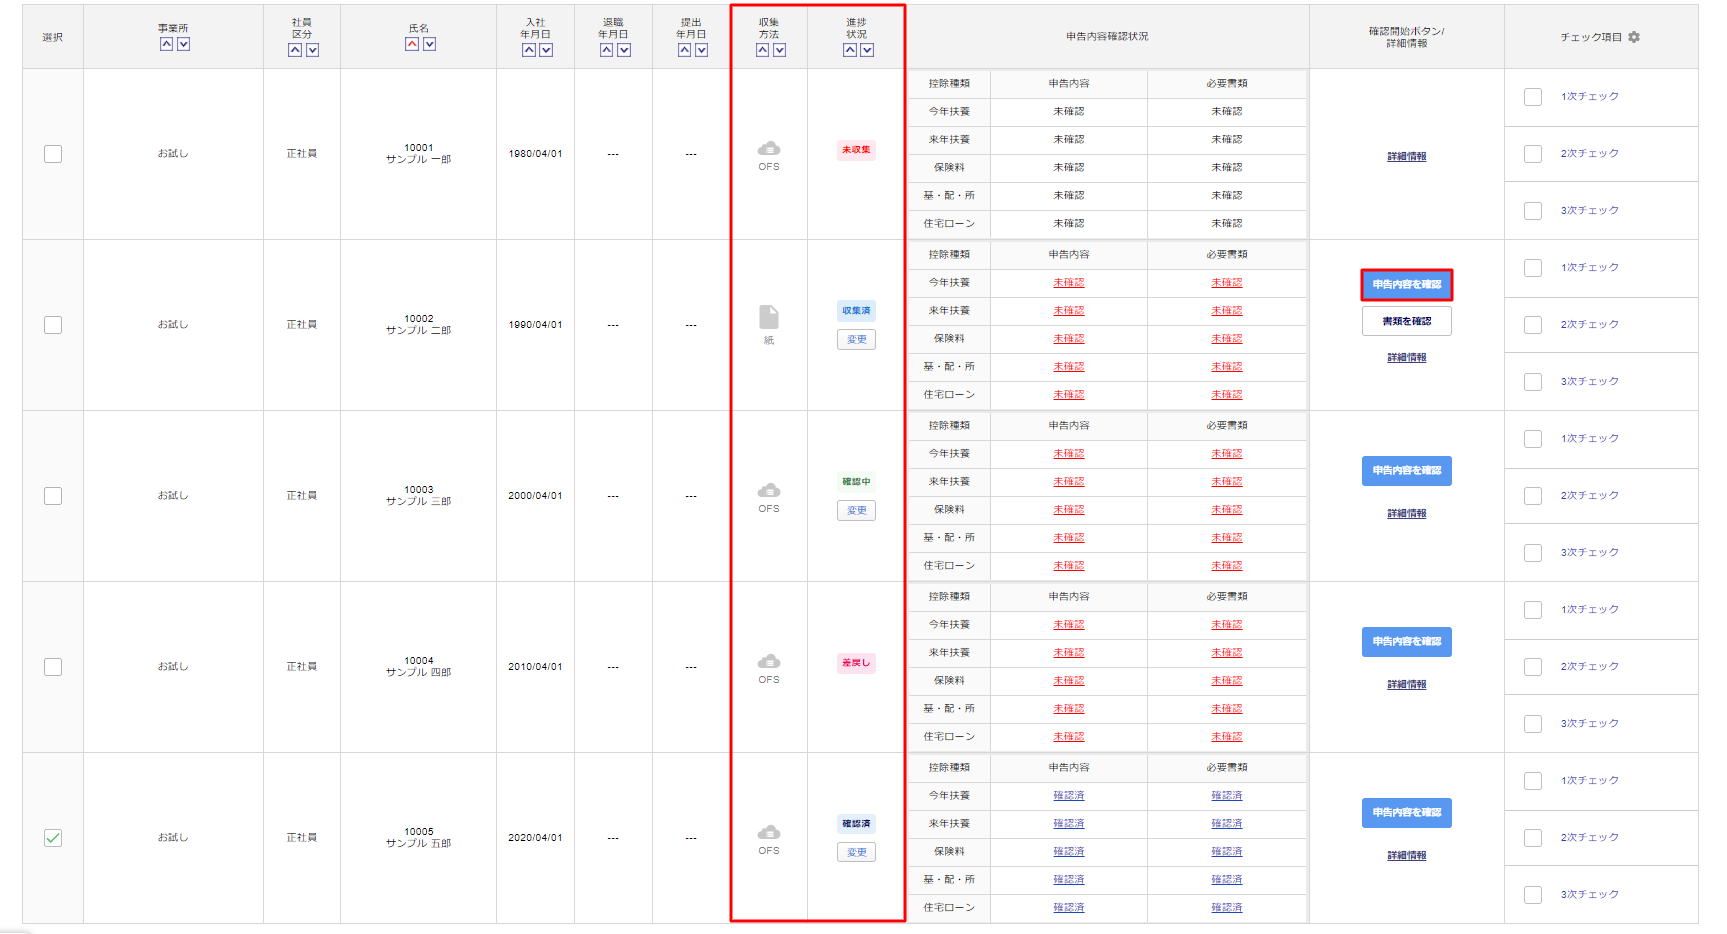The height and width of the screenshot is (934, 1727).
Task: Tick 3次チェック for サンプル 三郎
Action: coord(1533,553)
